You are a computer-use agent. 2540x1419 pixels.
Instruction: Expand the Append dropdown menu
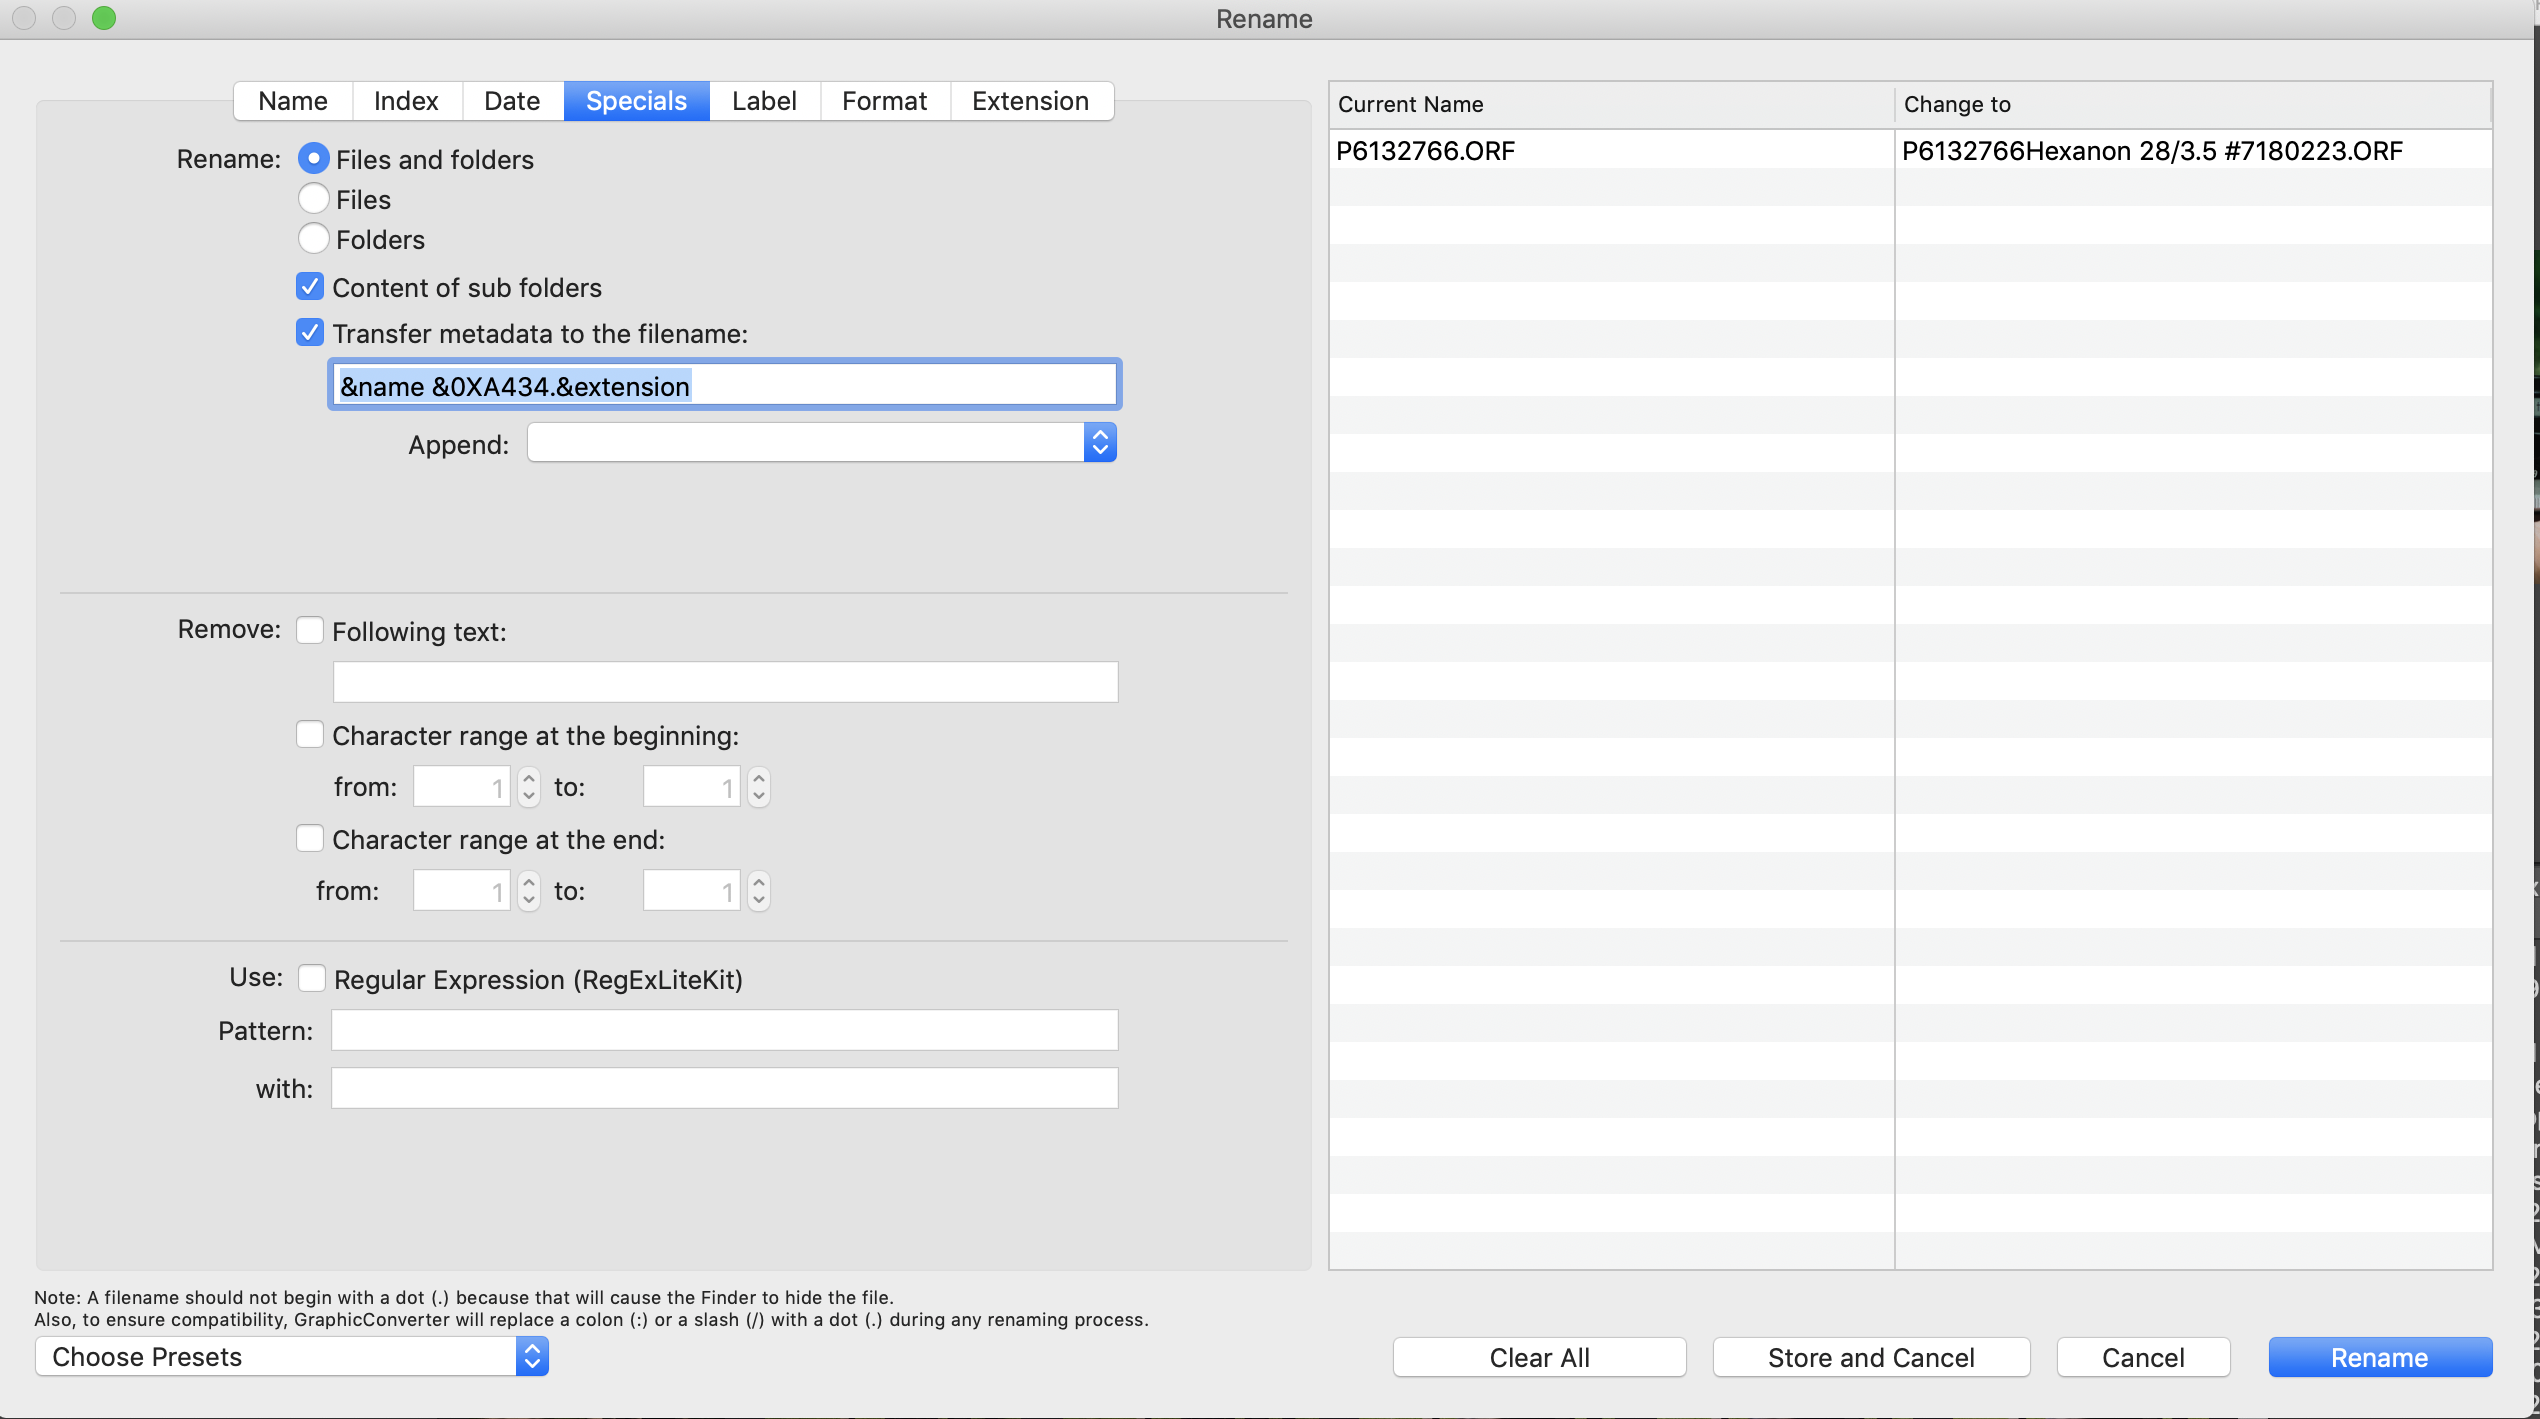tap(1099, 443)
